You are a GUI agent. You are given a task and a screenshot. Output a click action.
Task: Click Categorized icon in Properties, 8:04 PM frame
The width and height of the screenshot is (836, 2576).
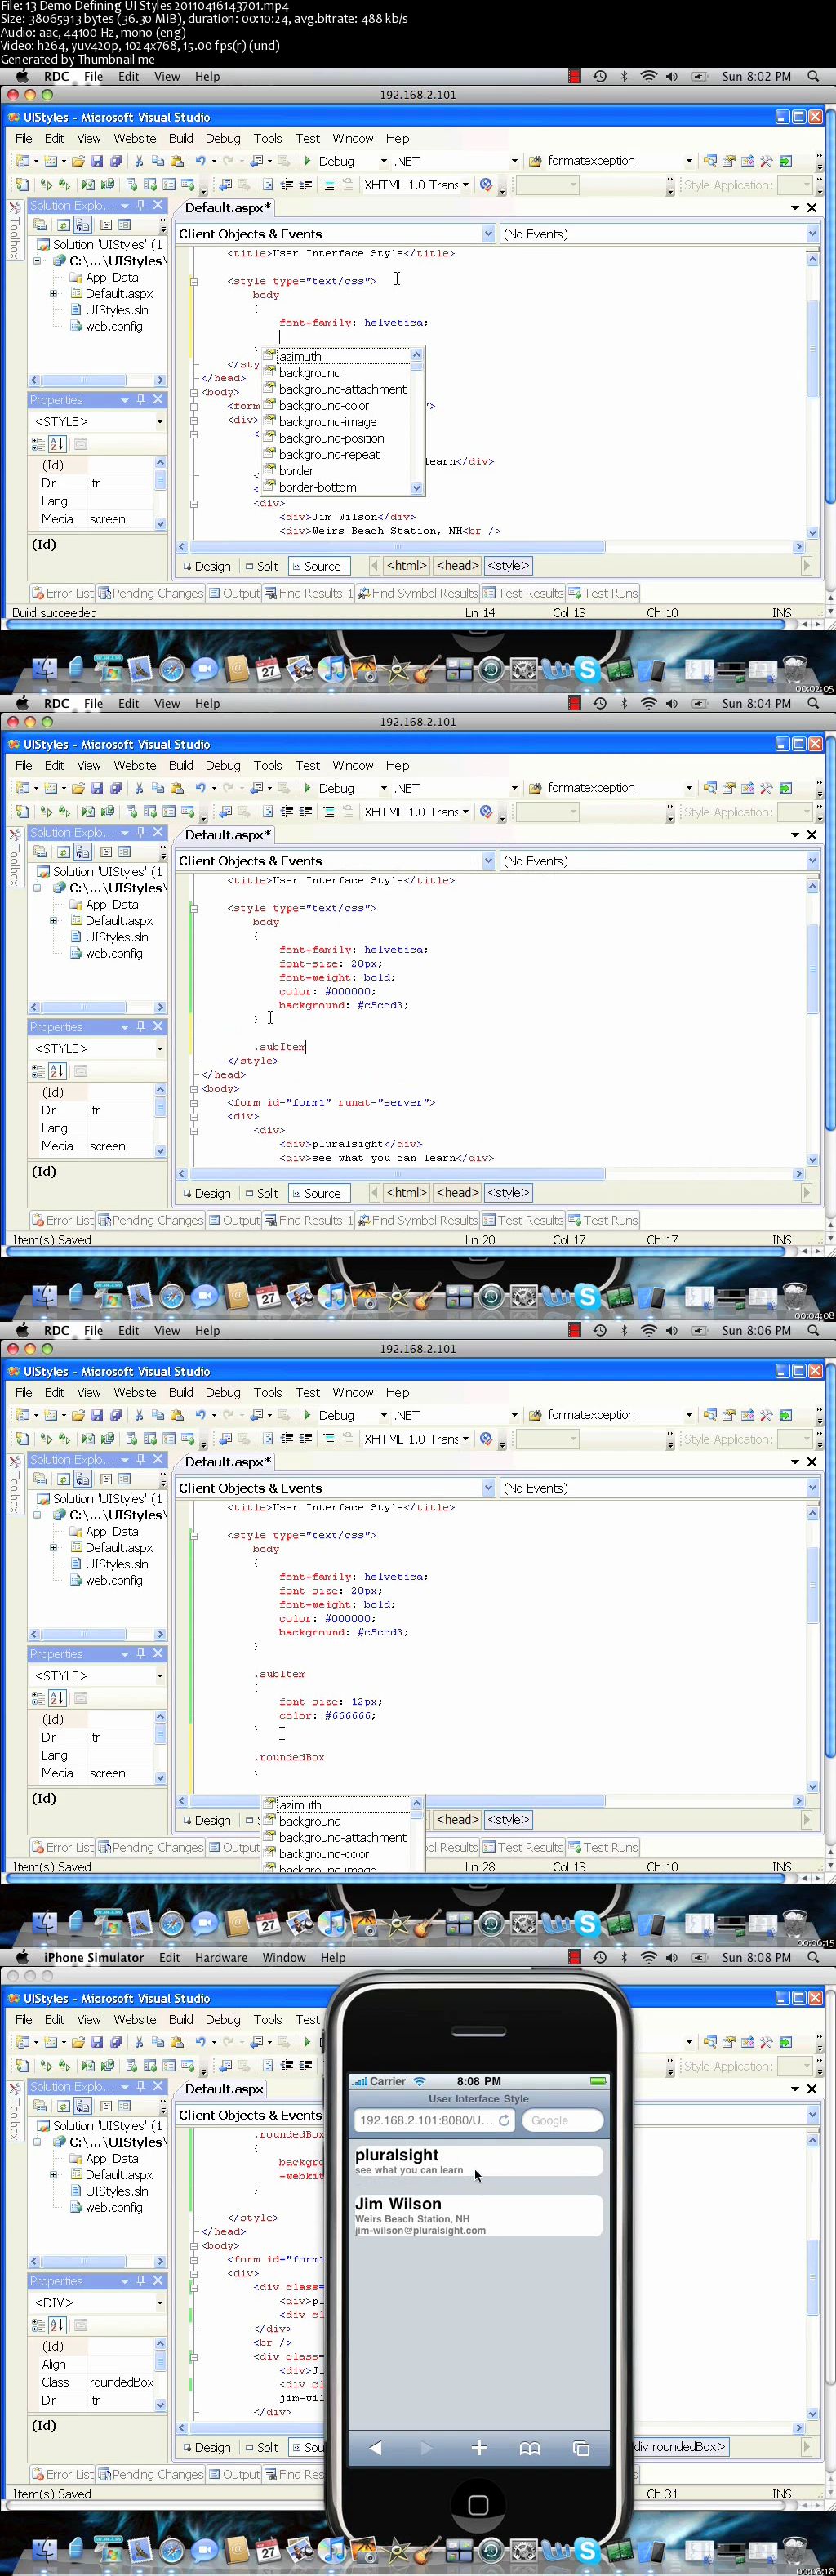(38, 1070)
